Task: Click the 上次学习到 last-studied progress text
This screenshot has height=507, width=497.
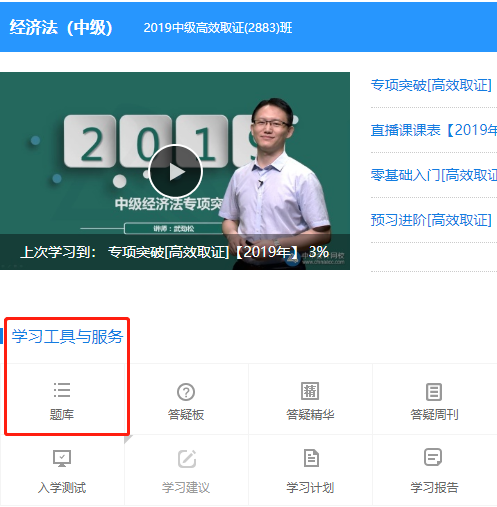Action: (x=174, y=252)
